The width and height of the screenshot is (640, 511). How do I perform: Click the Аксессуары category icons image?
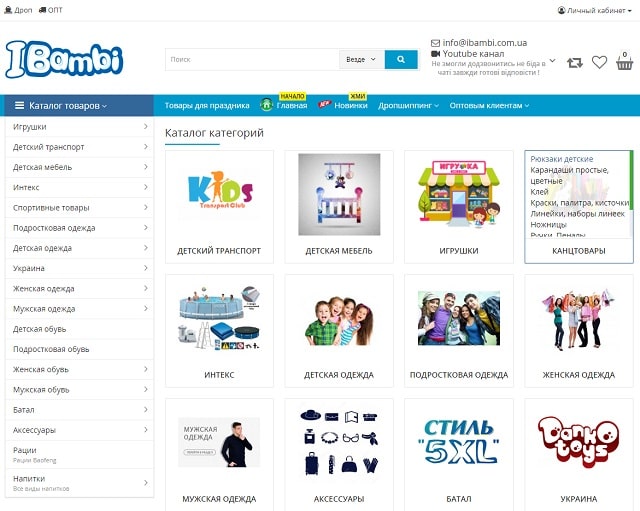tap(339, 442)
